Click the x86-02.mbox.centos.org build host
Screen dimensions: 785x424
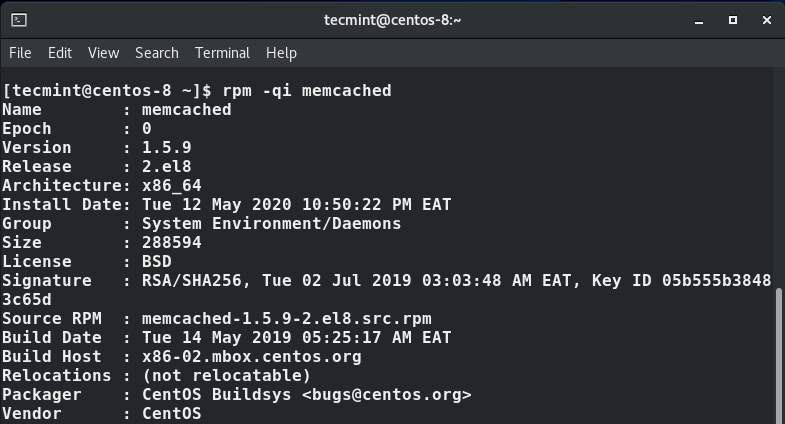click(251, 357)
